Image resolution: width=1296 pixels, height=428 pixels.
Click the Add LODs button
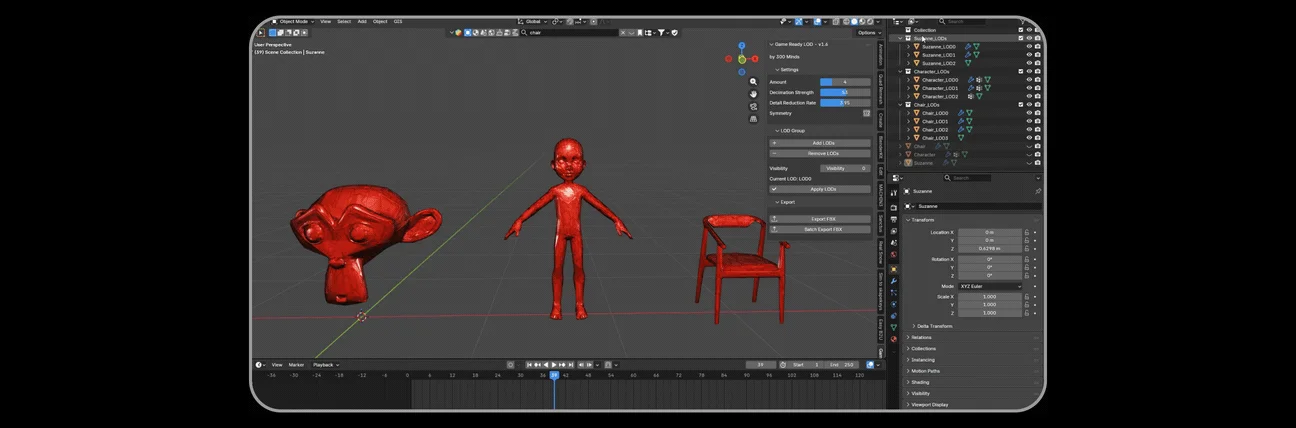[x=819, y=143]
